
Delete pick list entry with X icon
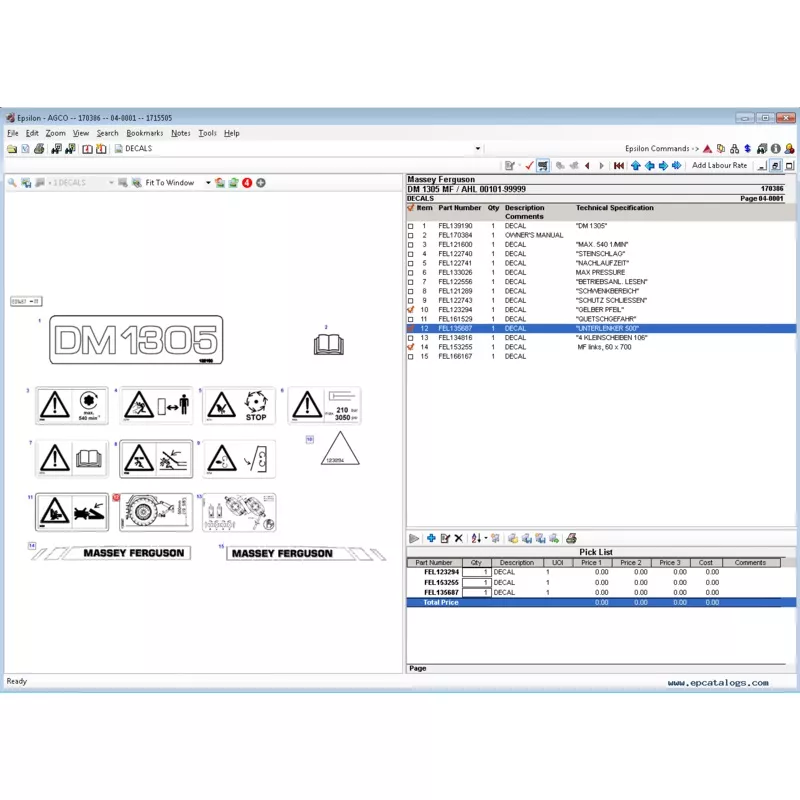pyautogui.click(x=459, y=538)
